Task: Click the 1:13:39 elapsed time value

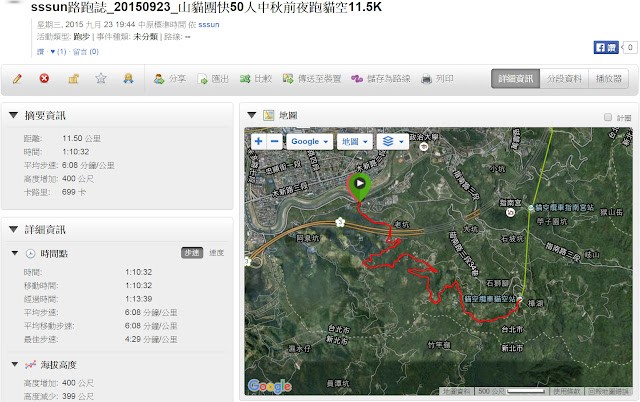Action: point(138,299)
